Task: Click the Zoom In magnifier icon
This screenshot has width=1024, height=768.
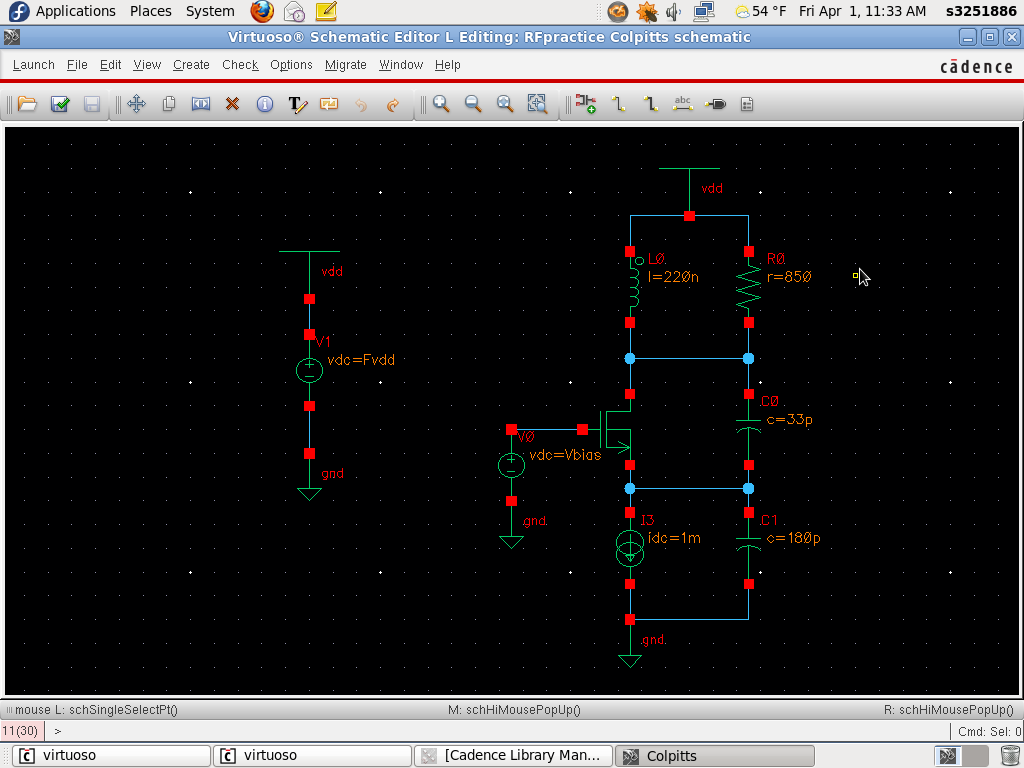Action: pyautogui.click(x=441, y=104)
